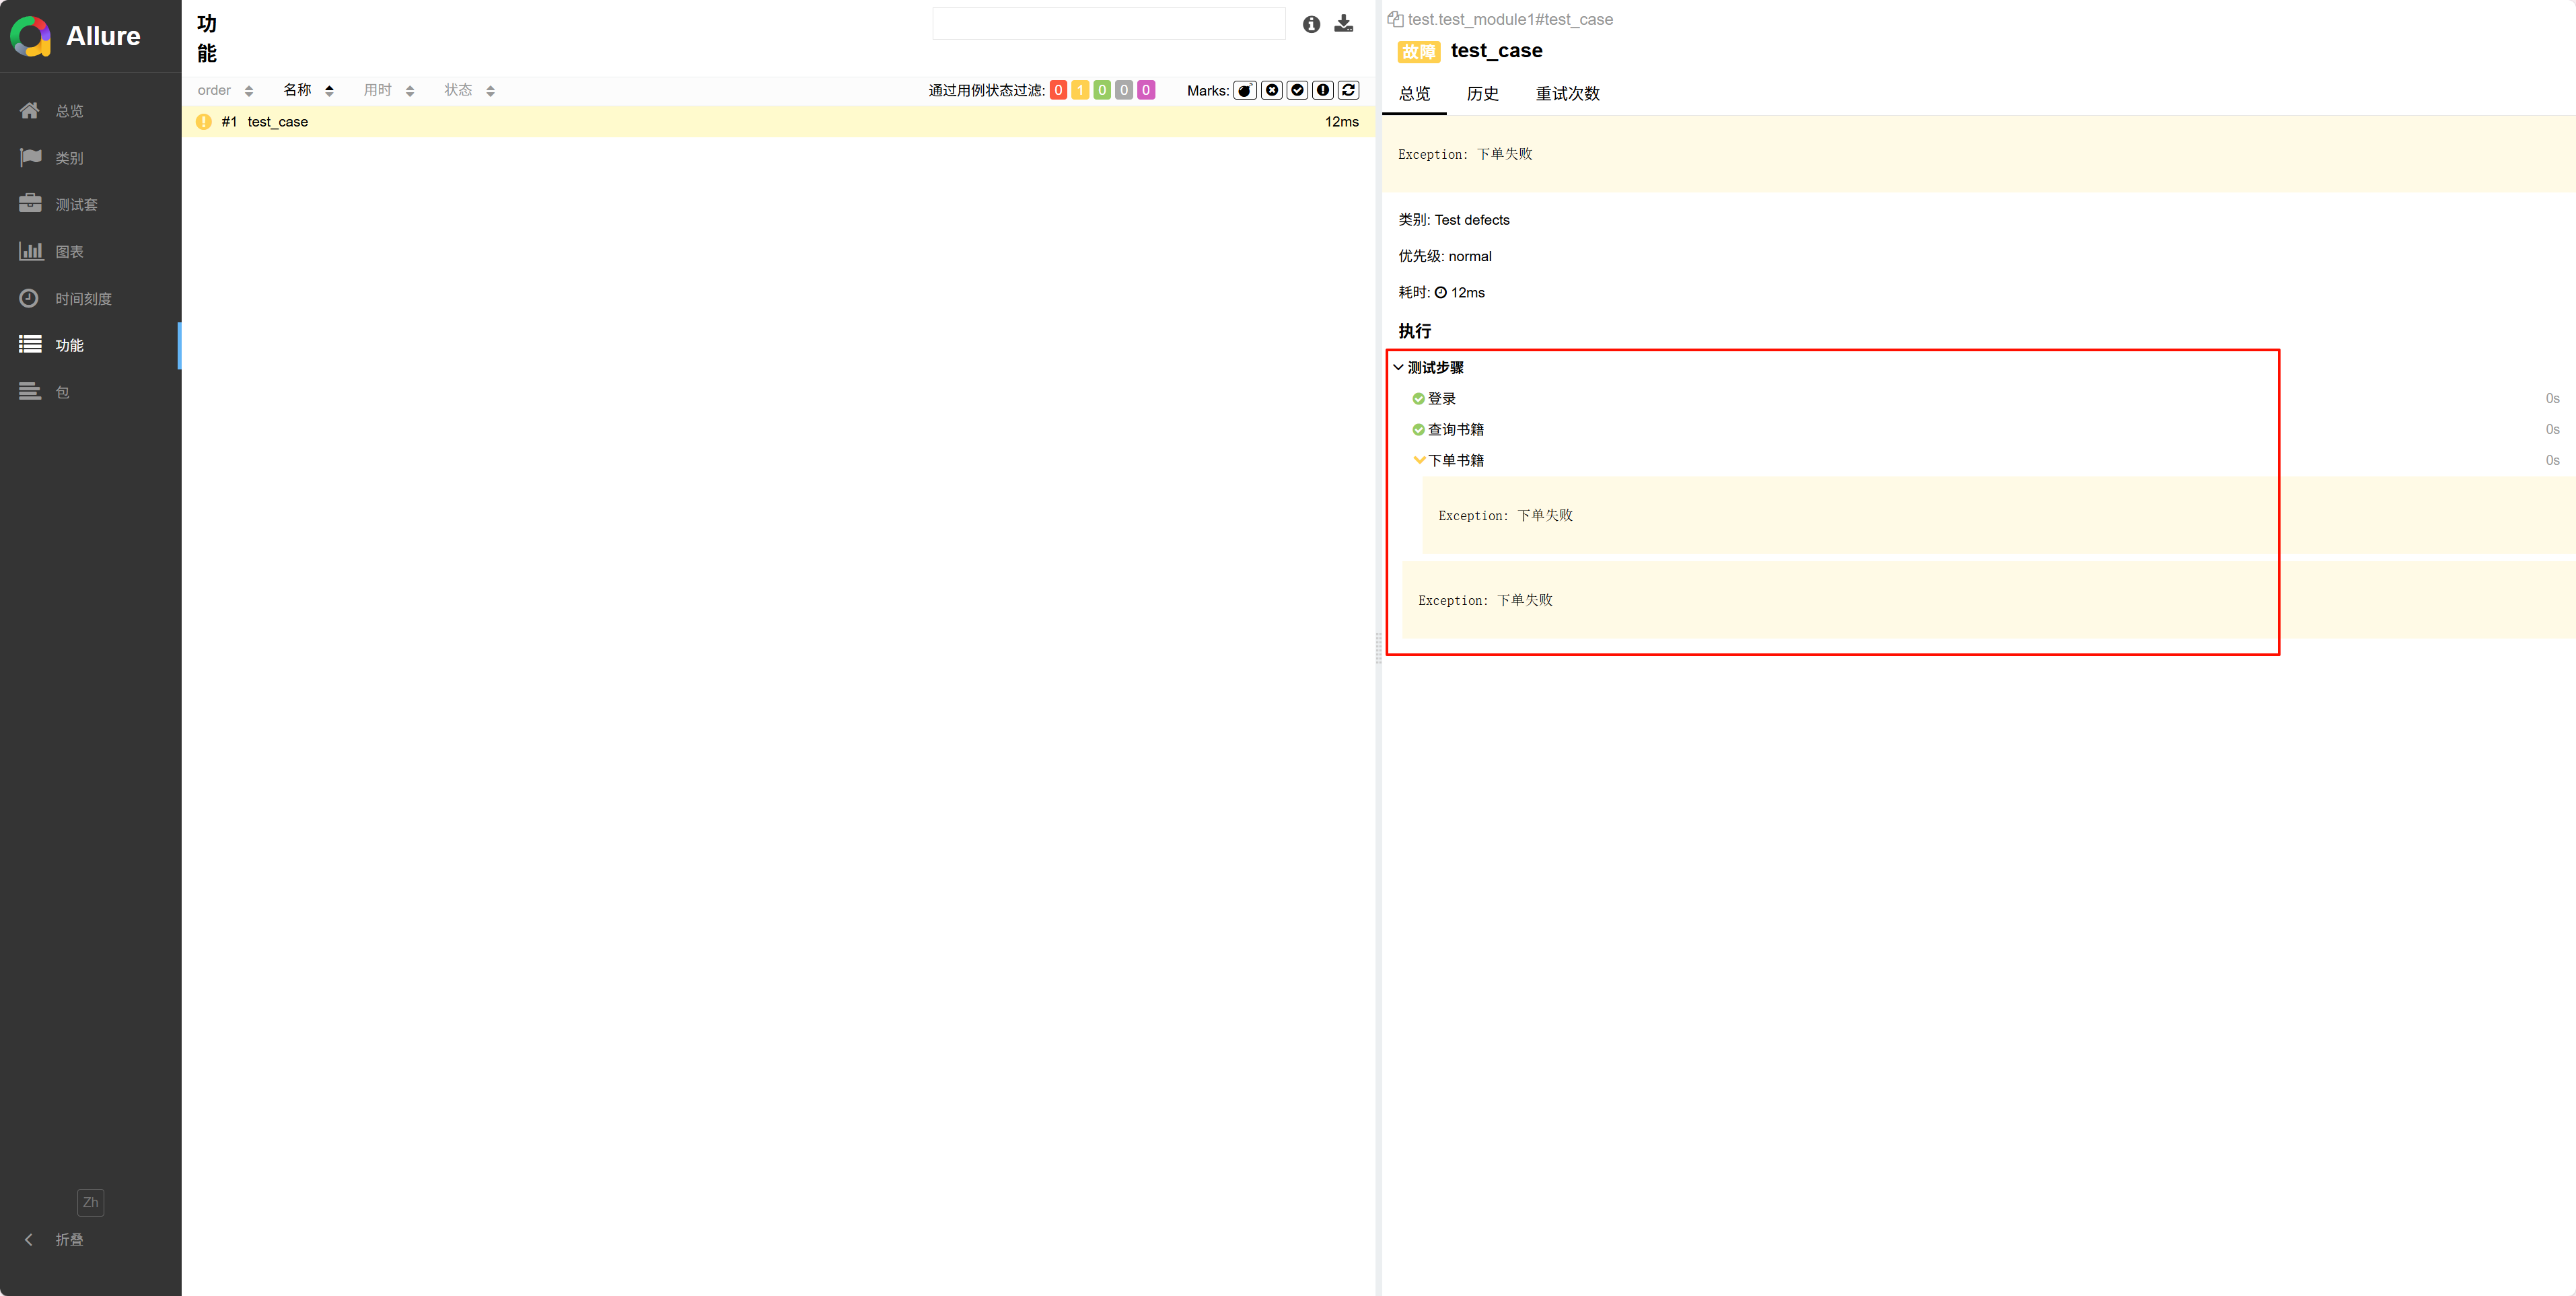2576x1296 pixels.
Task: Toggle the retries refresh mark filter
Action: 1349,90
